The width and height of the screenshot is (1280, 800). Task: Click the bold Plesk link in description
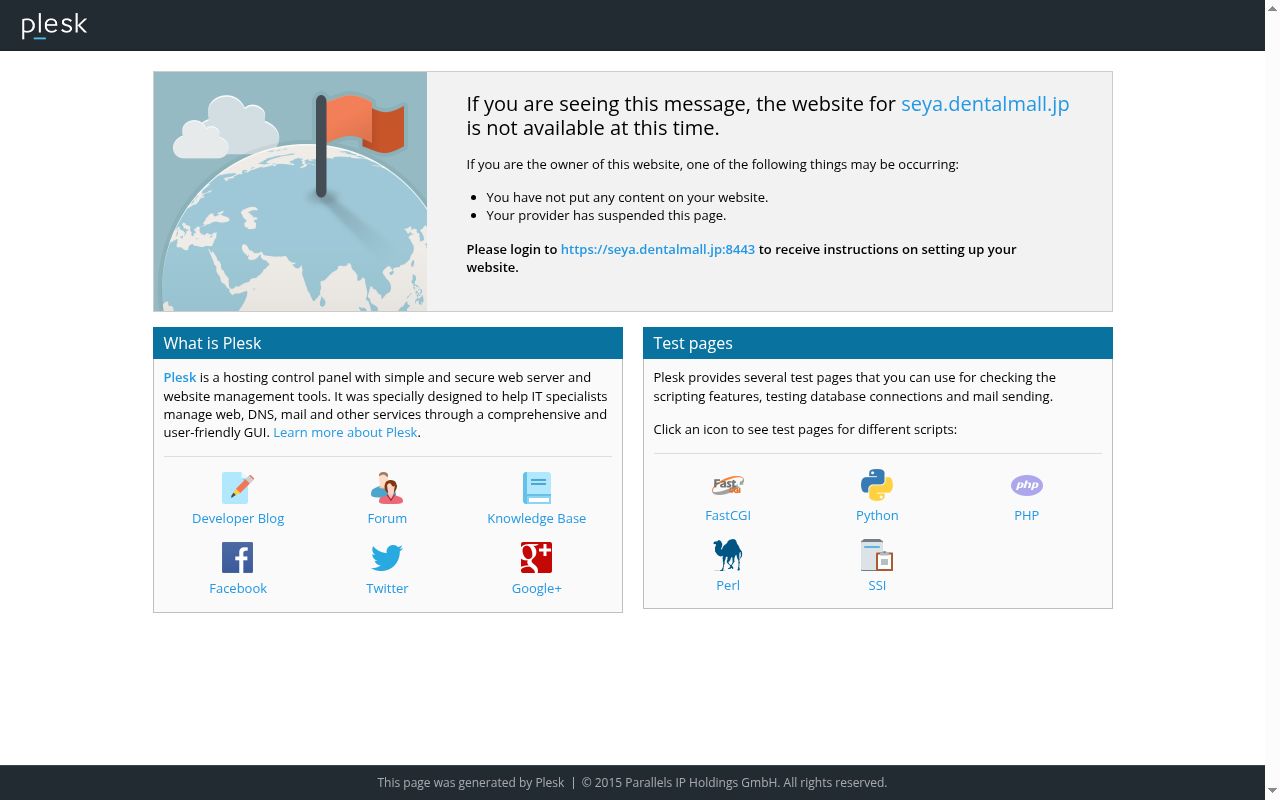[180, 377]
